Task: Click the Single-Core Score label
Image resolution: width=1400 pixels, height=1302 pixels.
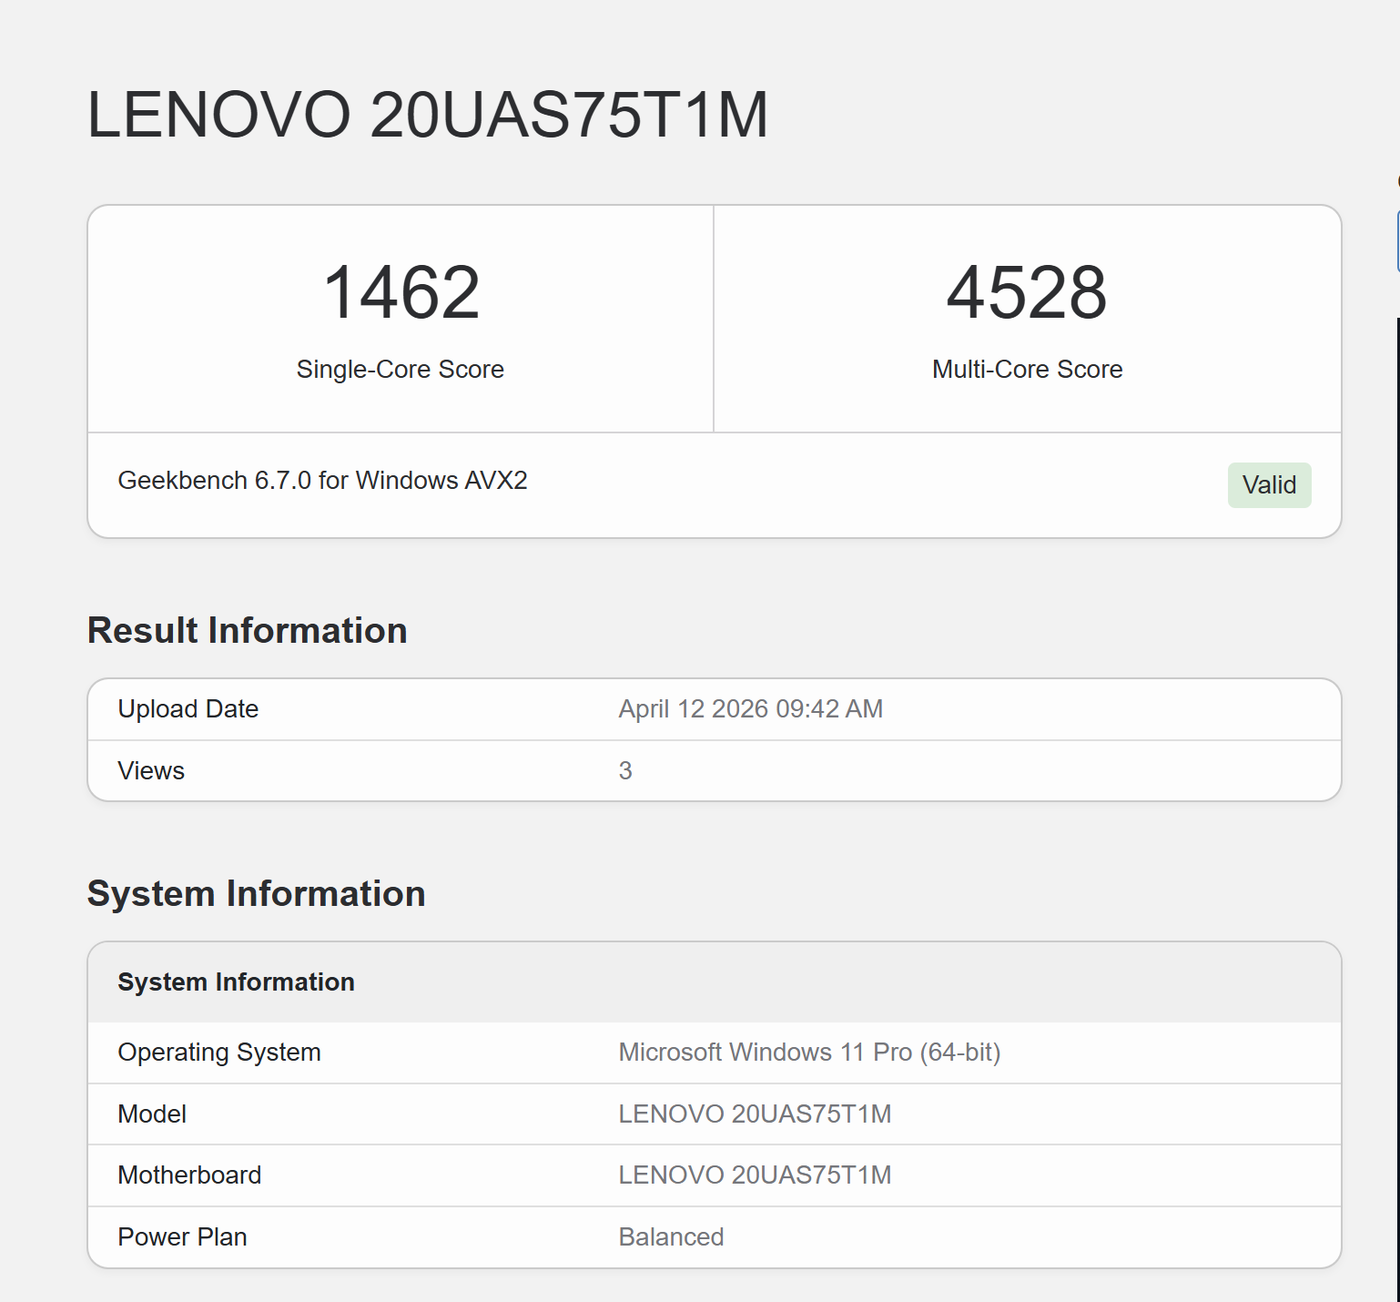Action: (400, 369)
